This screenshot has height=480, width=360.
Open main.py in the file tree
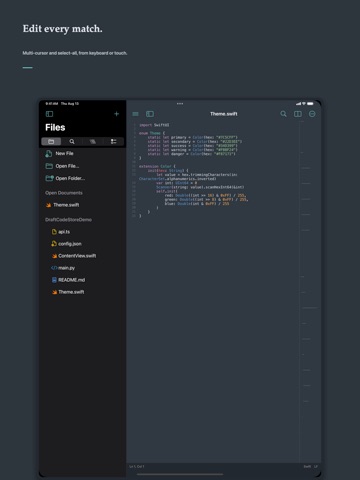(x=66, y=268)
